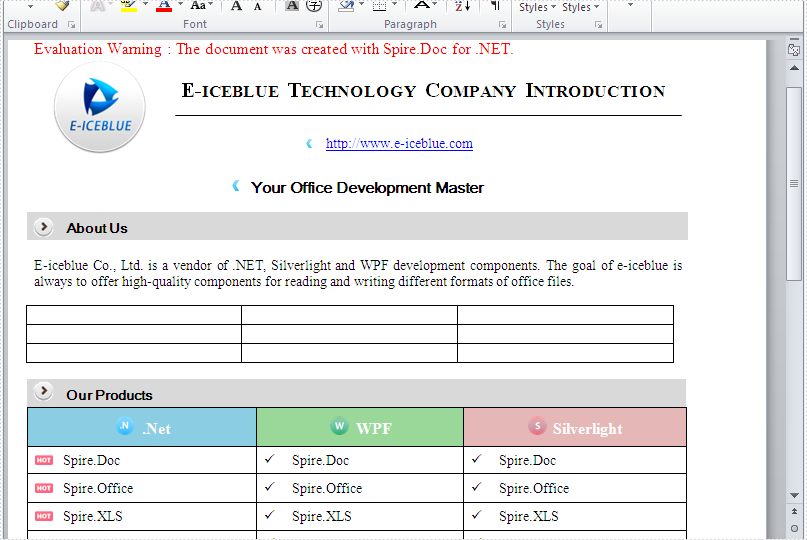Click the Enclose Characters circled icon
This screenshot has height=540, width=807.
pyautogui.click(x=314, y=6)
